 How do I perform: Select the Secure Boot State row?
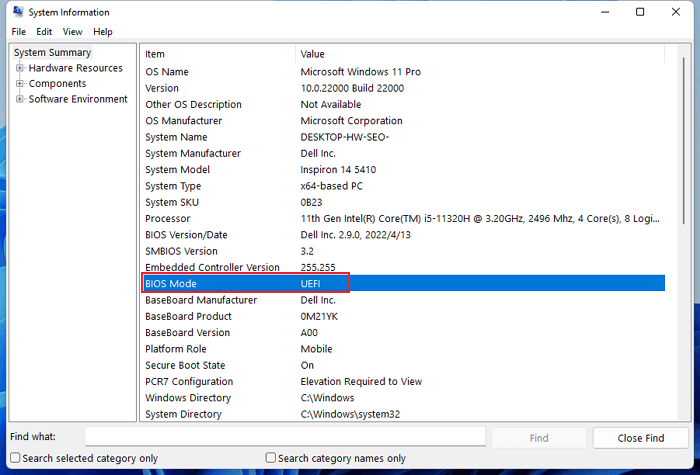[400, 365]
